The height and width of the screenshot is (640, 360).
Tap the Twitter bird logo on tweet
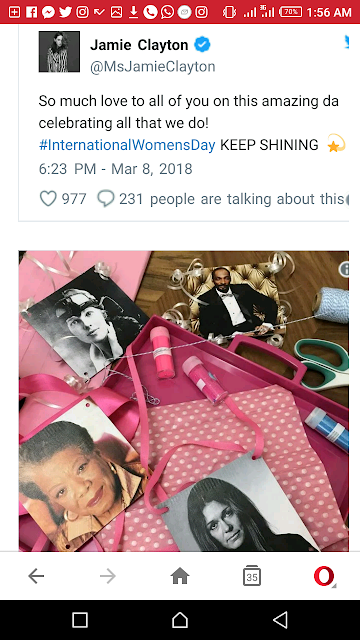[x=346, y=43]
